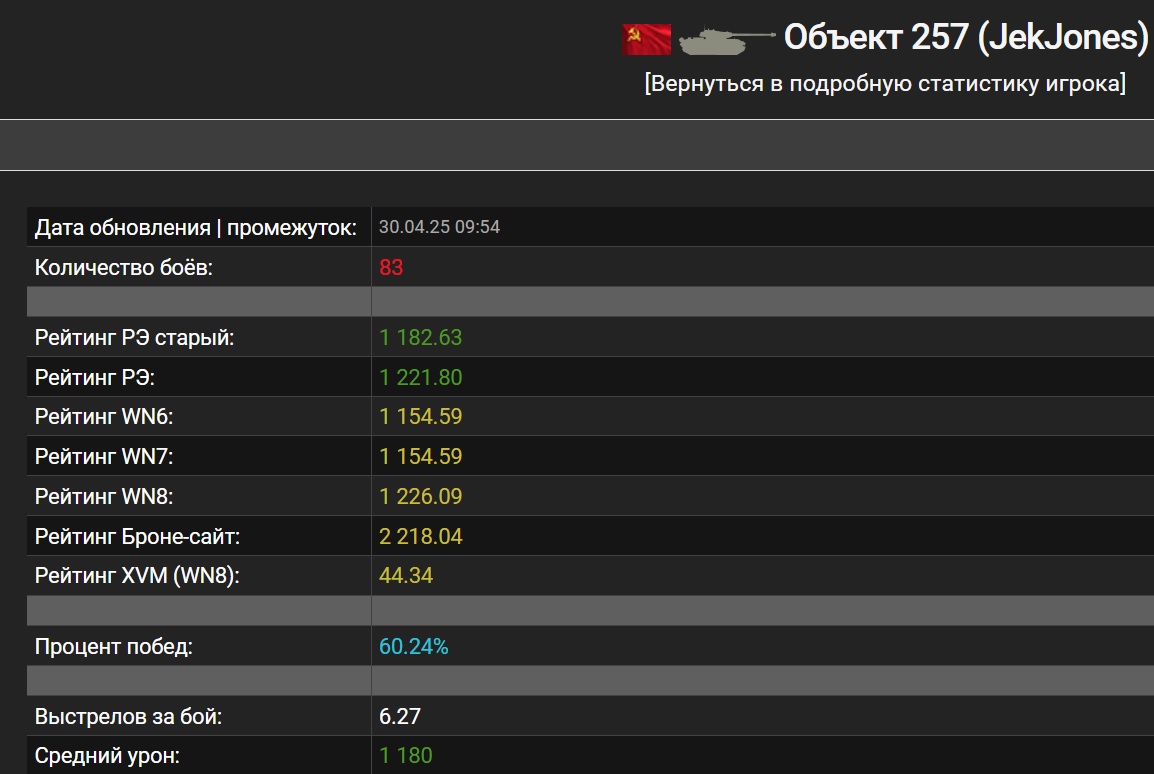Click label Рейтинг WN6
The height and width of the screenshot is (774, 1154).
click(104, 416)
